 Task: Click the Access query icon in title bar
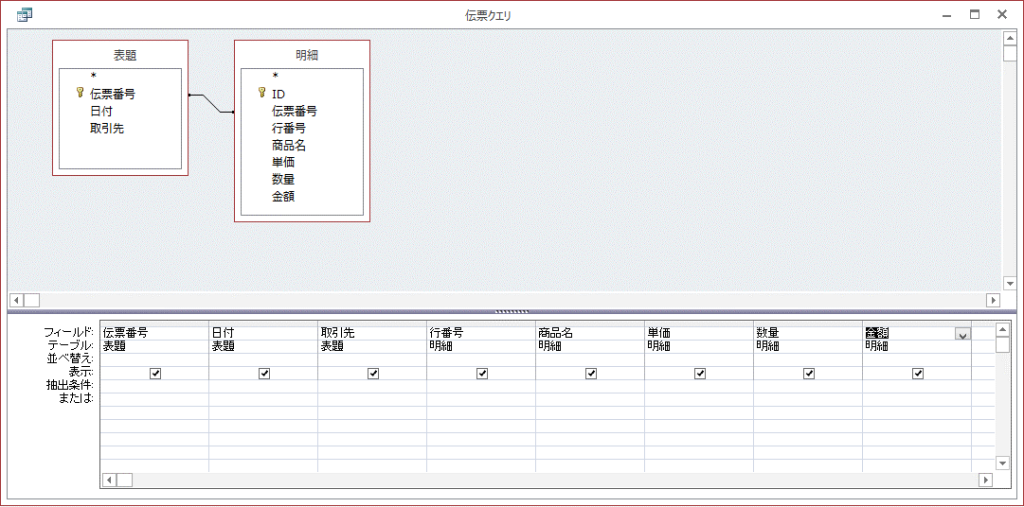click(25, 15)
